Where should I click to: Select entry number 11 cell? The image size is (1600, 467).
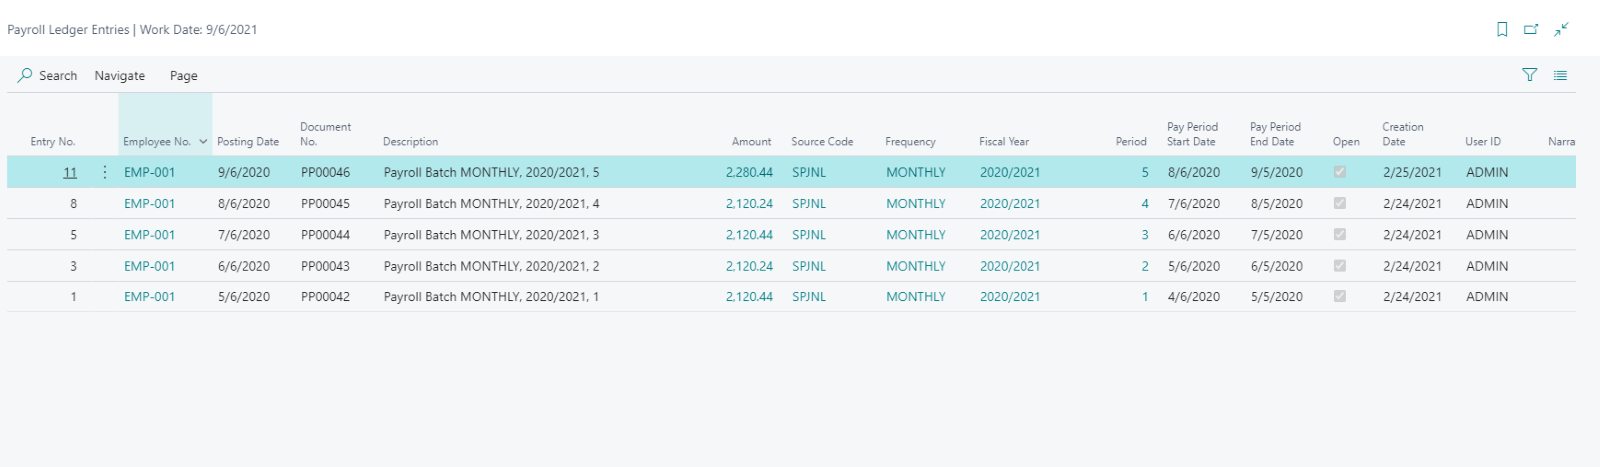70,172
